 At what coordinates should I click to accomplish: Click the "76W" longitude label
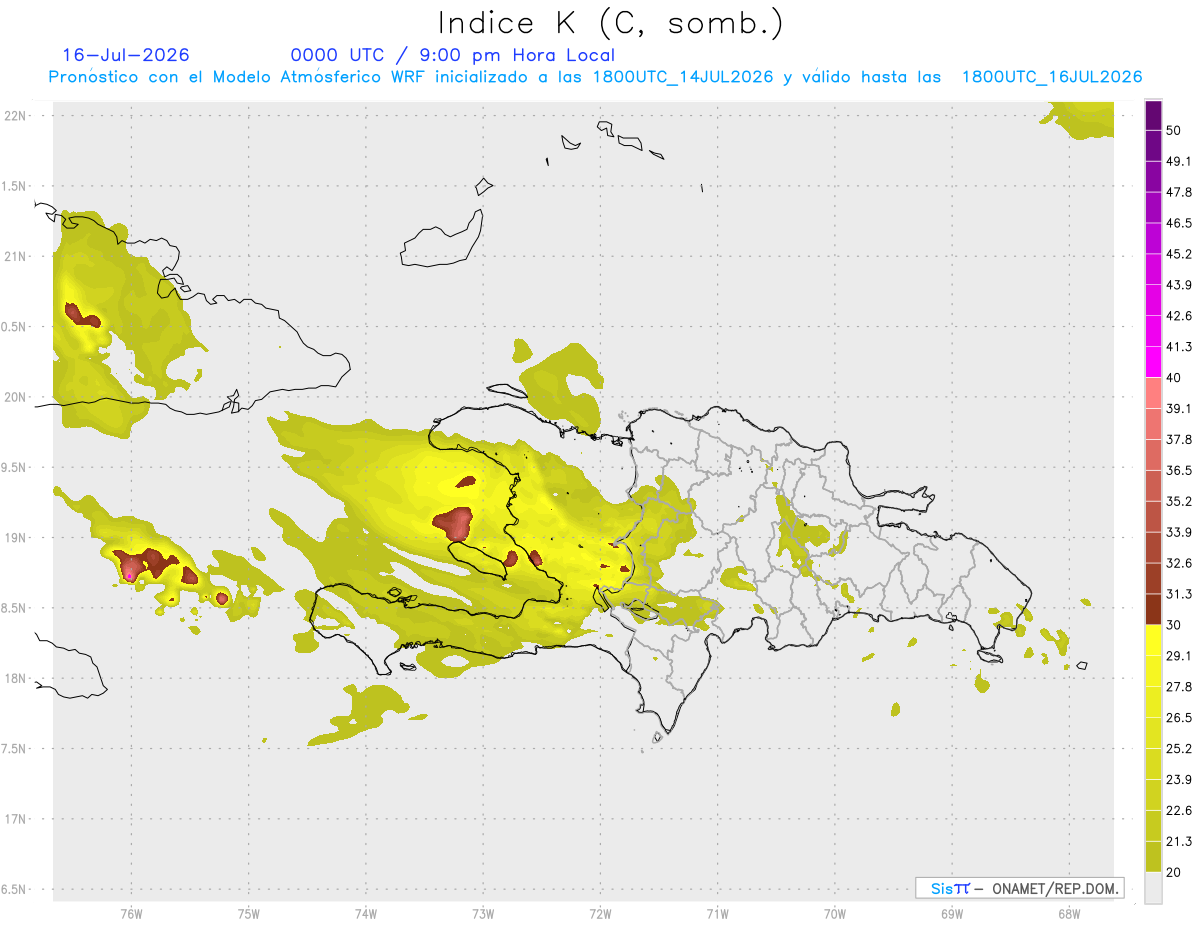[x=131, y=913]
